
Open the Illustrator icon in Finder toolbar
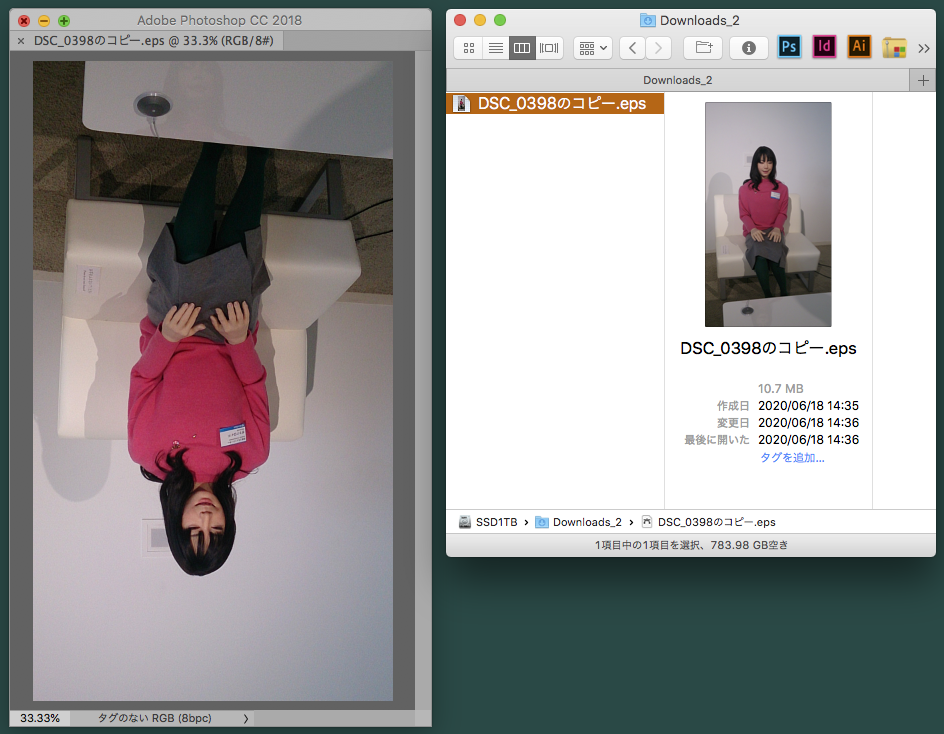pos(858,47)
